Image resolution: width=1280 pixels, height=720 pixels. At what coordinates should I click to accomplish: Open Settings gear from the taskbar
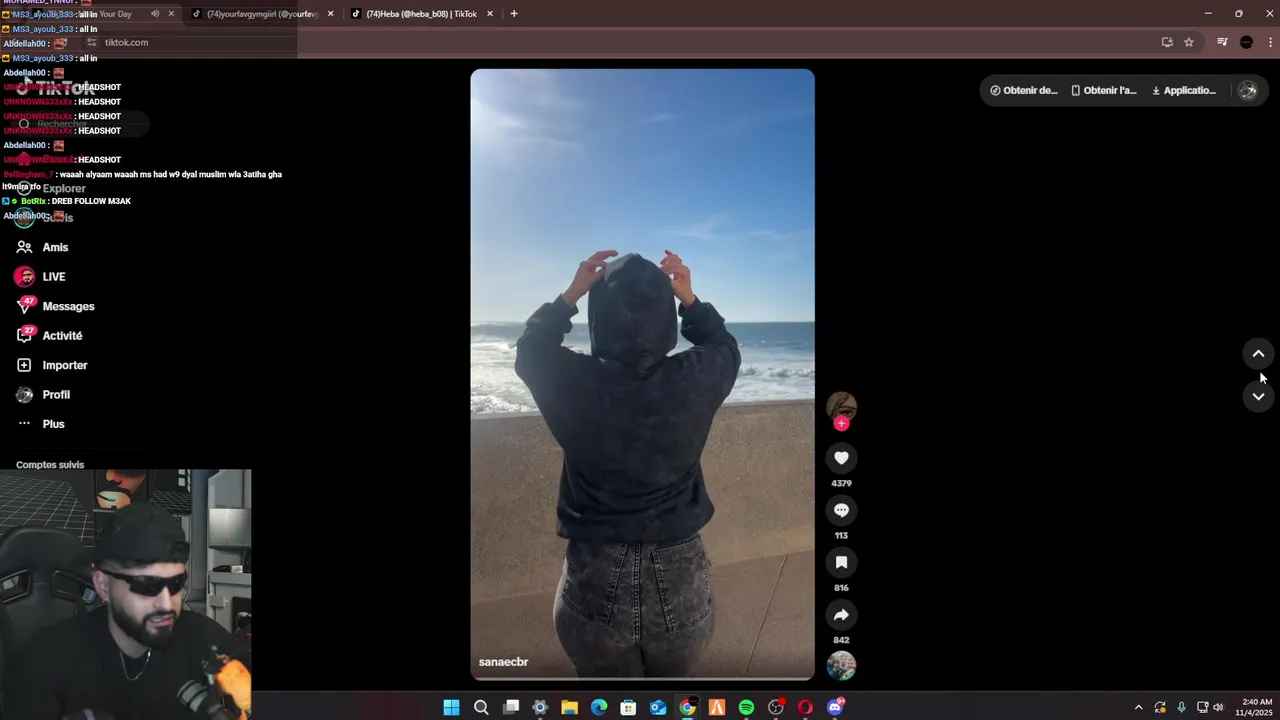(x=540, y=708)
